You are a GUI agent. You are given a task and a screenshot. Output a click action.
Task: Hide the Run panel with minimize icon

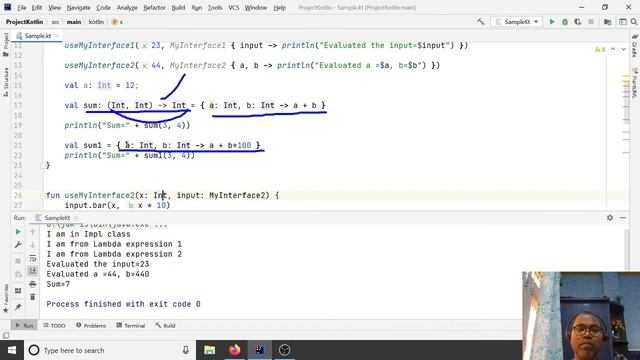tap(623, 218)
